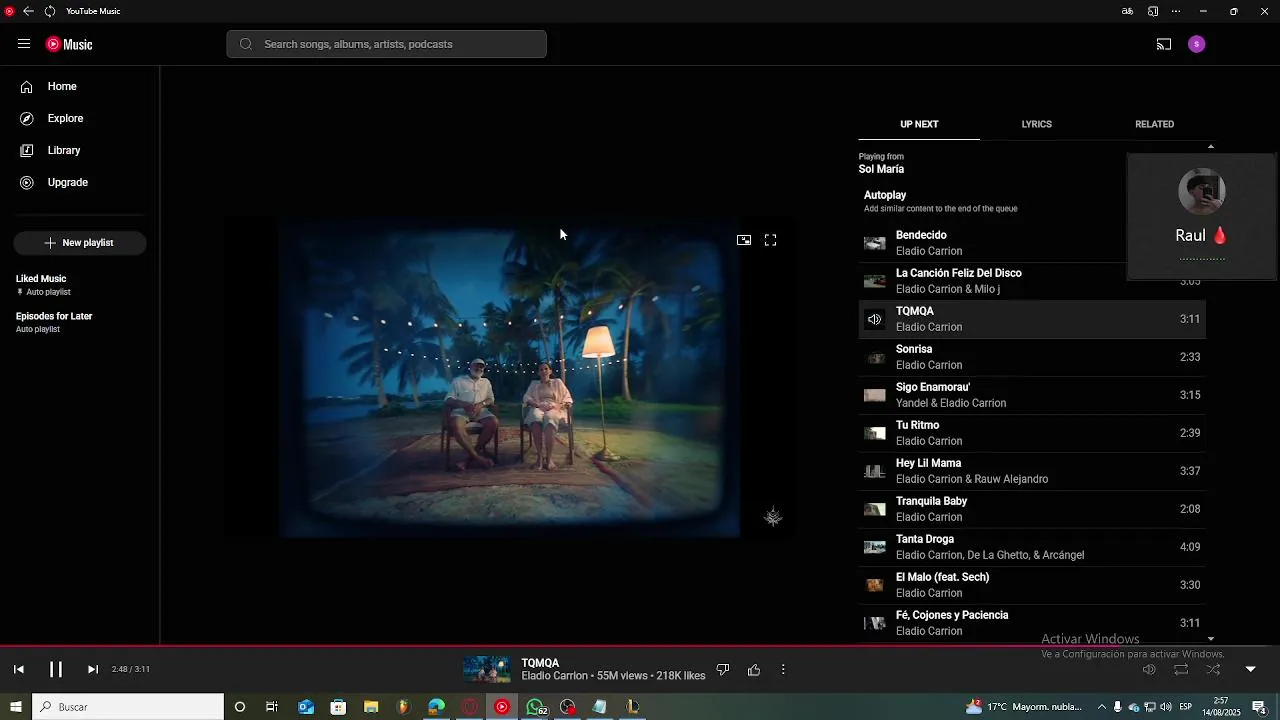
Task: Play Tu Ritmo from the queue
Action: (1032, 433)
